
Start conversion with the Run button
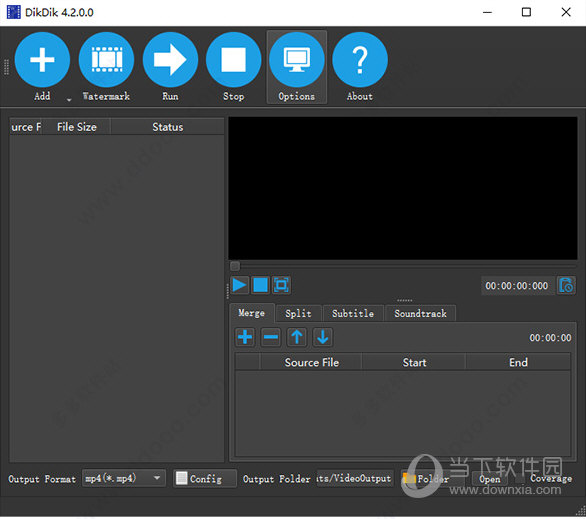[x=170, y=67]
